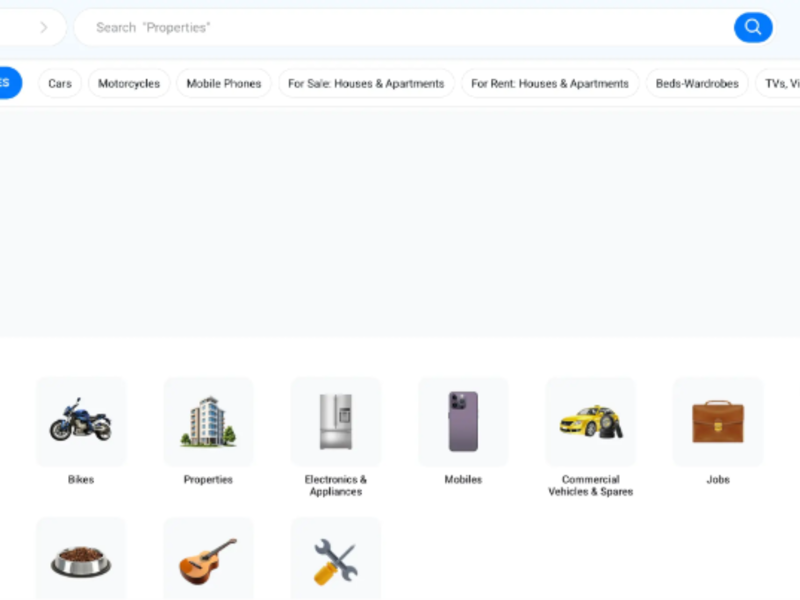Image resolution: width=800 pixels, height=600 pixels.
Task: Choose For Rent: Houses & Apartments
Action: click(550, 83)
